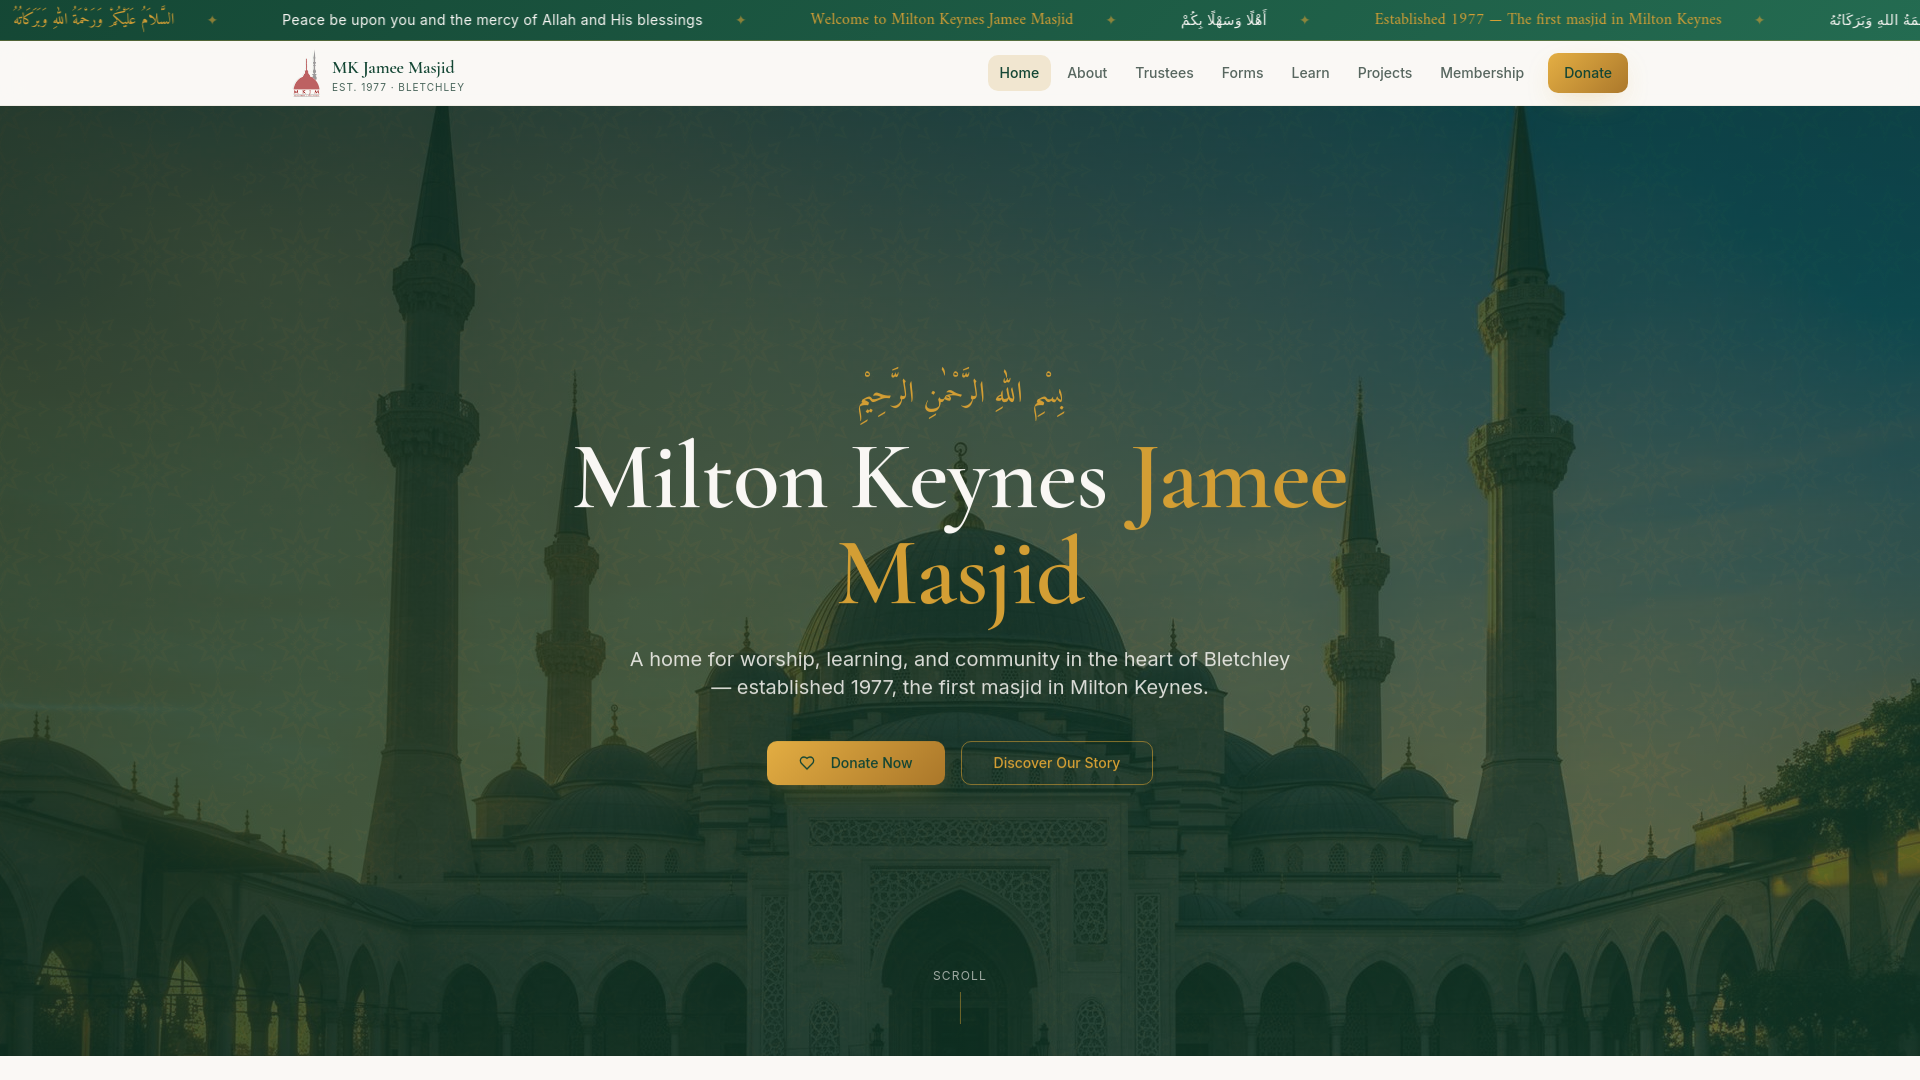Open the Home nav item
The height and width of the screenshot is (1080, 1920).
click(1019, 73)
